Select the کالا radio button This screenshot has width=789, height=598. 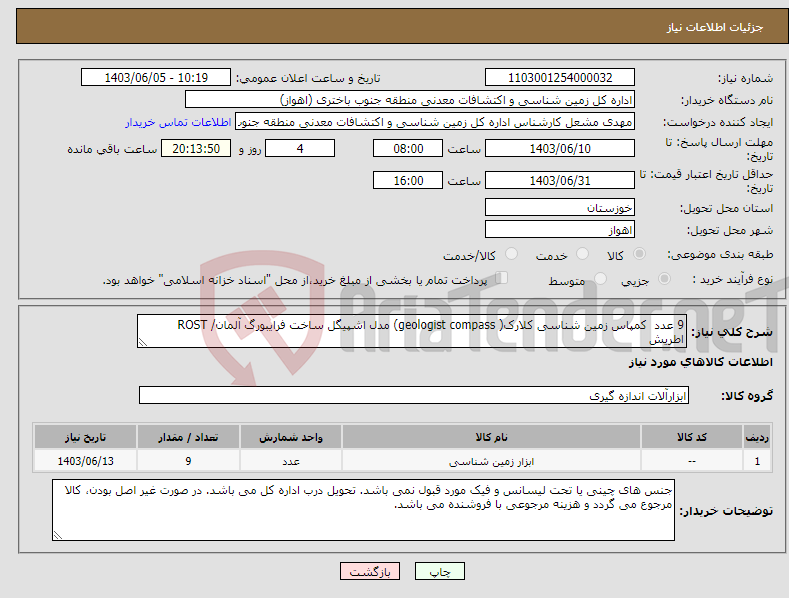click(639, 254)
